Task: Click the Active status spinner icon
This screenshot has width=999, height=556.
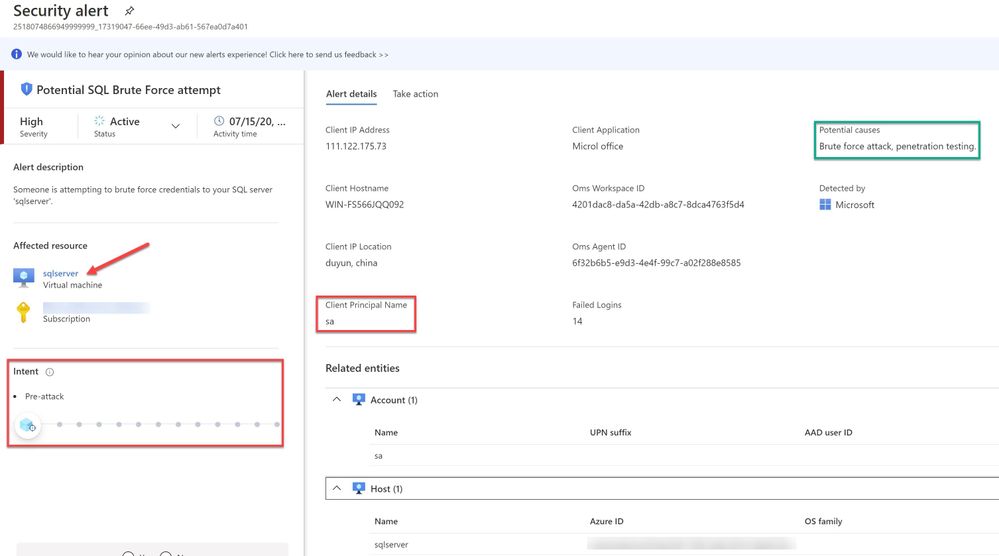Action: pos(99,121)
